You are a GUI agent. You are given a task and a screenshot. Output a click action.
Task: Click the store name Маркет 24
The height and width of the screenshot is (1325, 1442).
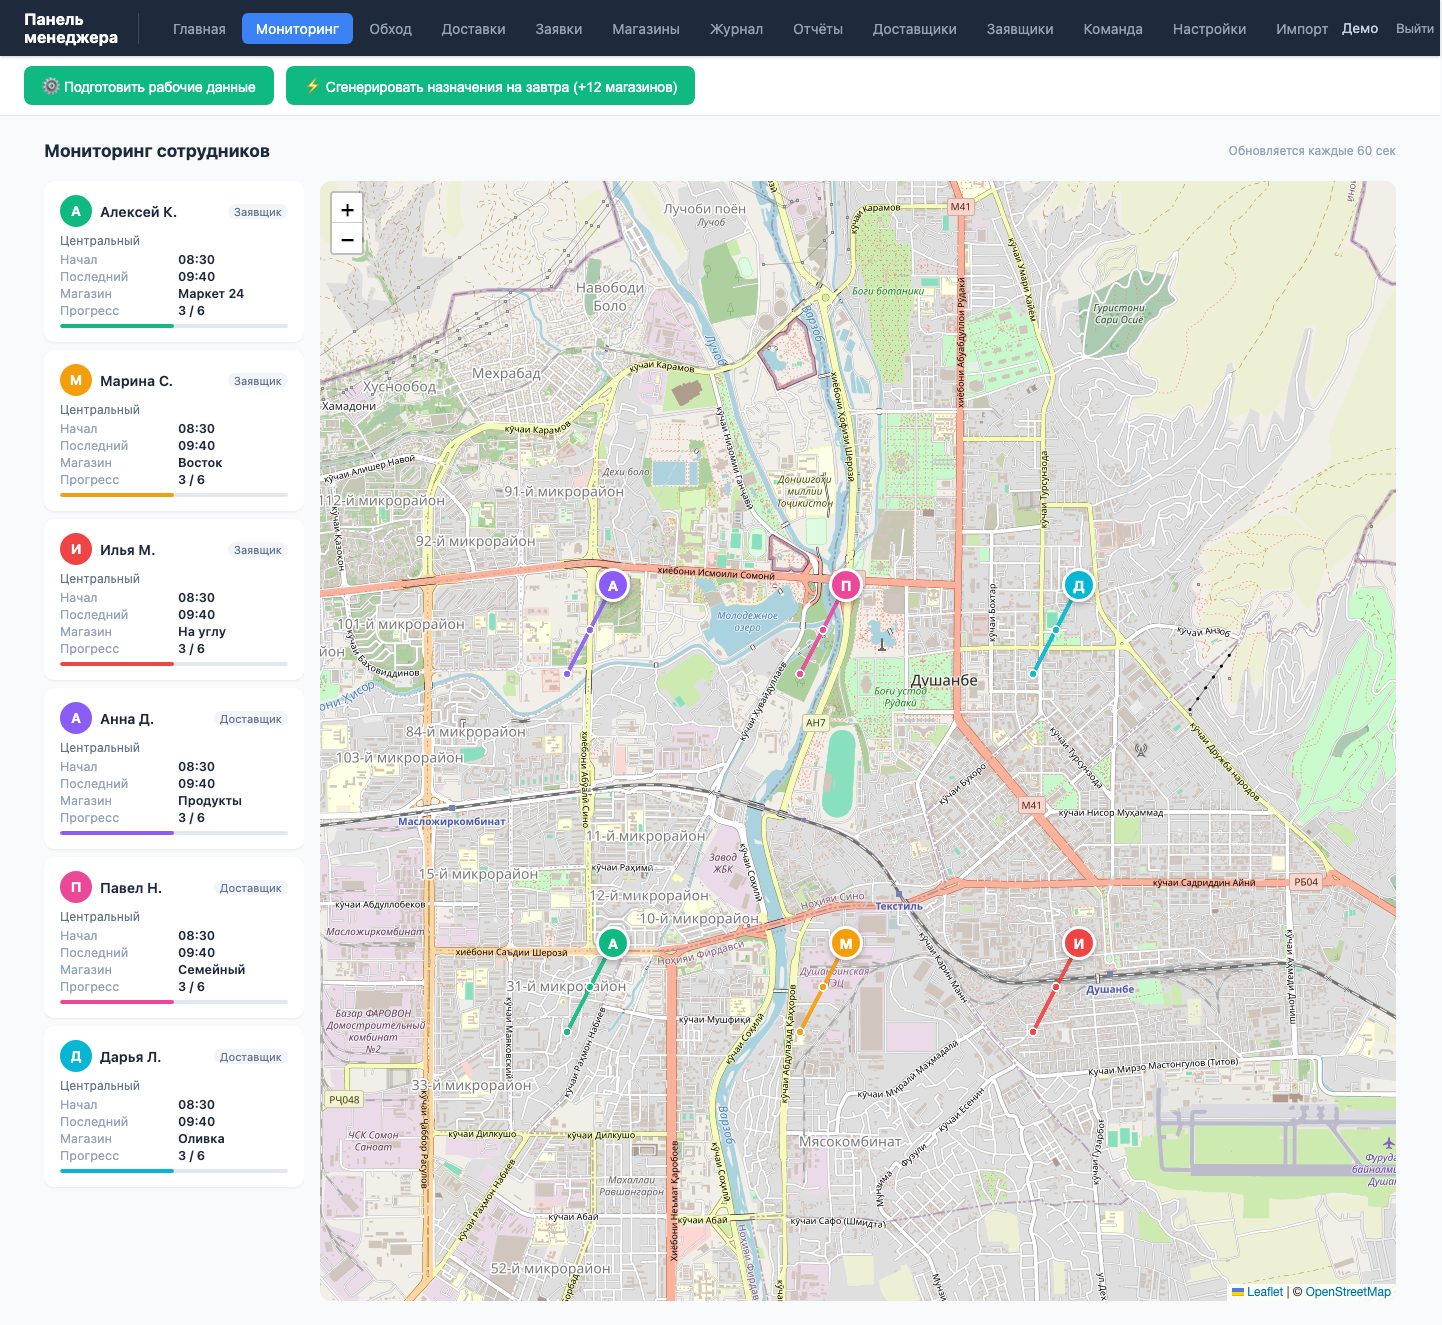pos(211,294)
